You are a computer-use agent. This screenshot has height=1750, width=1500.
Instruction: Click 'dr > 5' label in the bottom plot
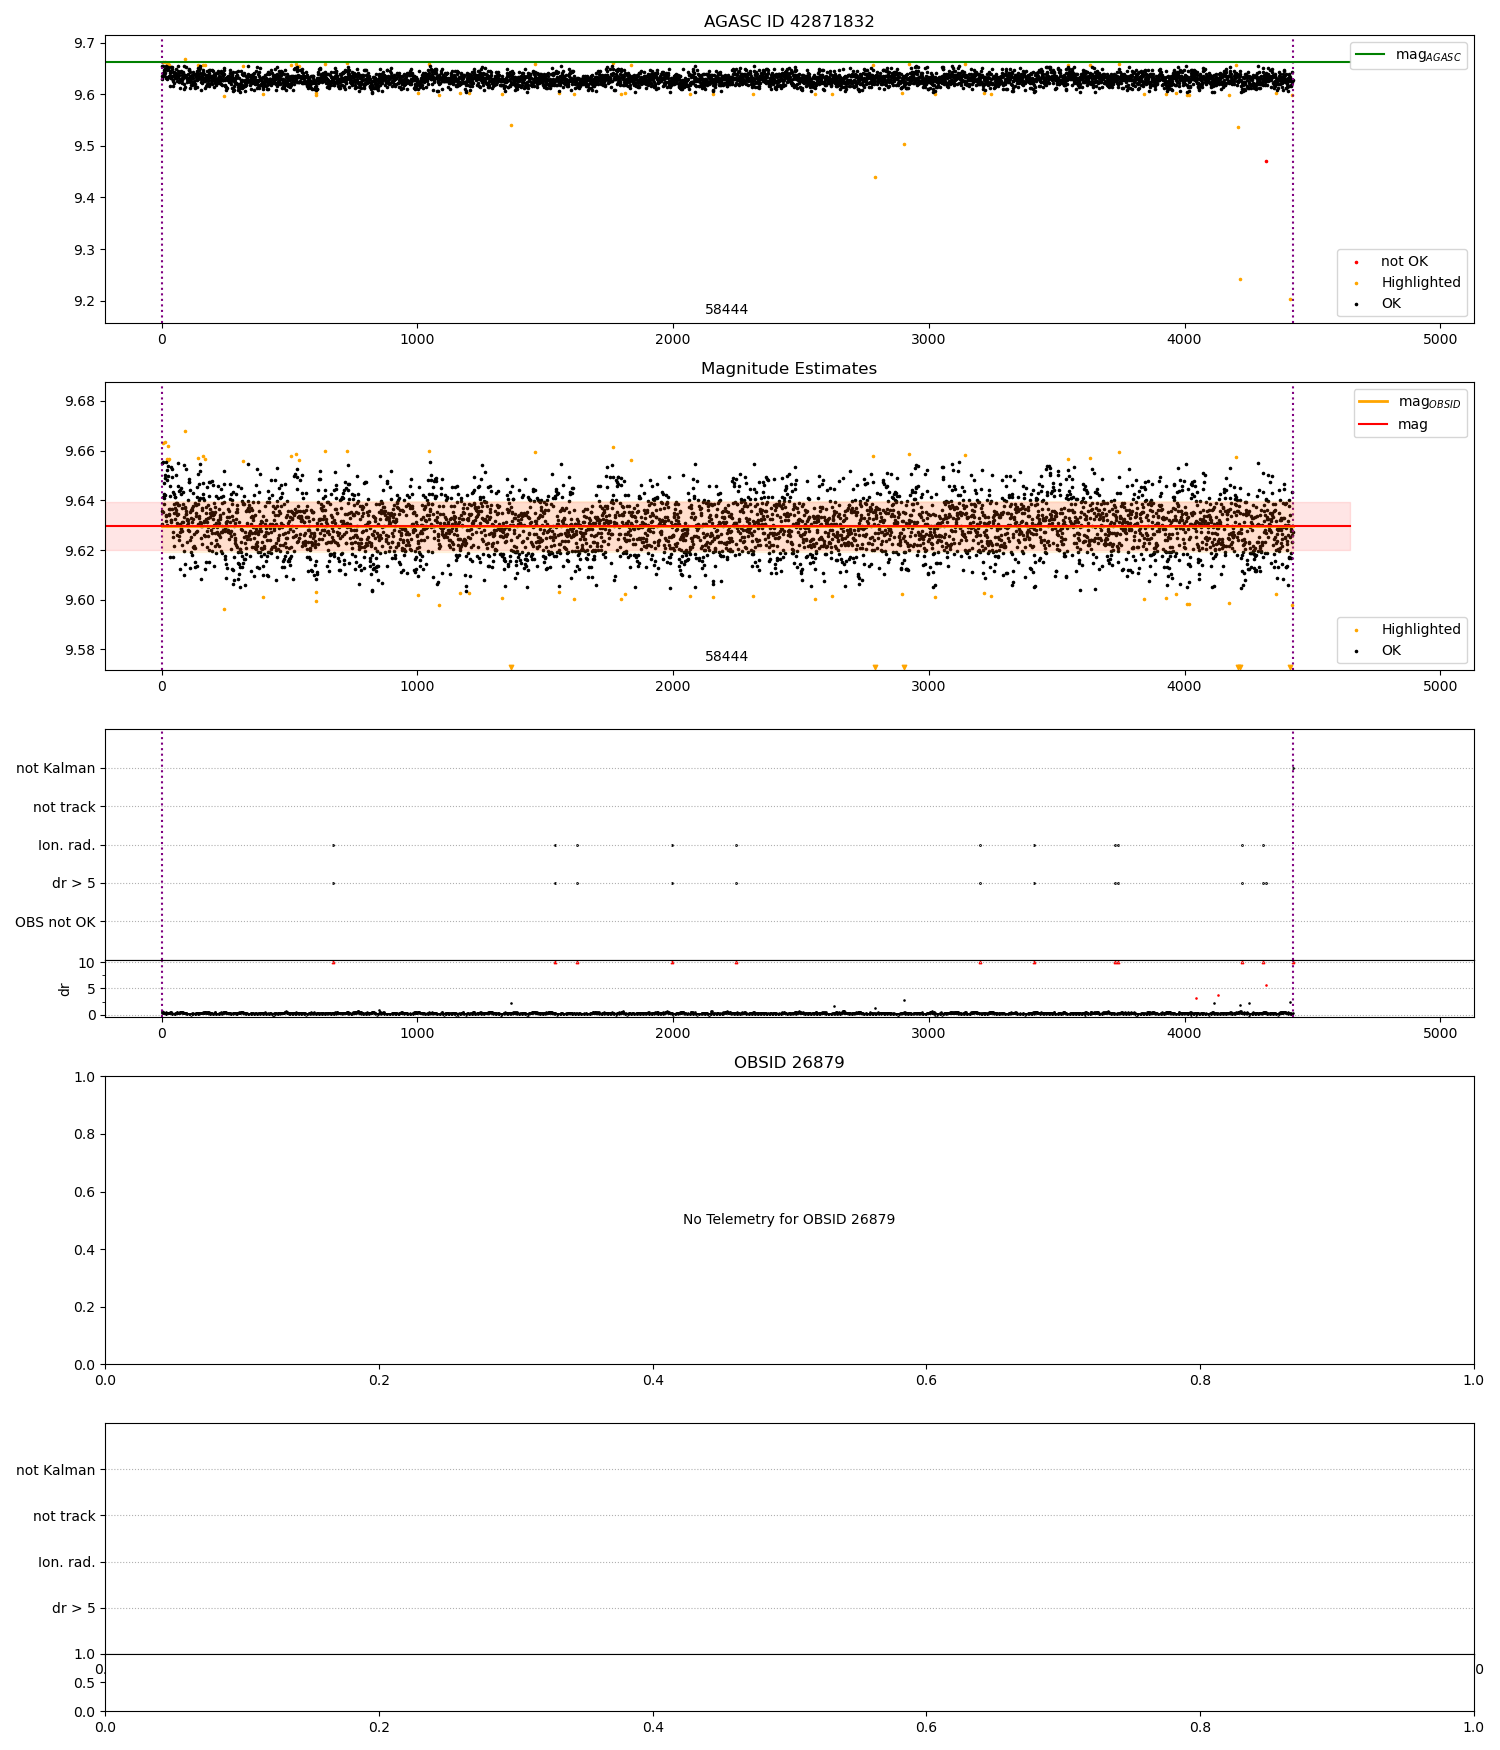74,1608
